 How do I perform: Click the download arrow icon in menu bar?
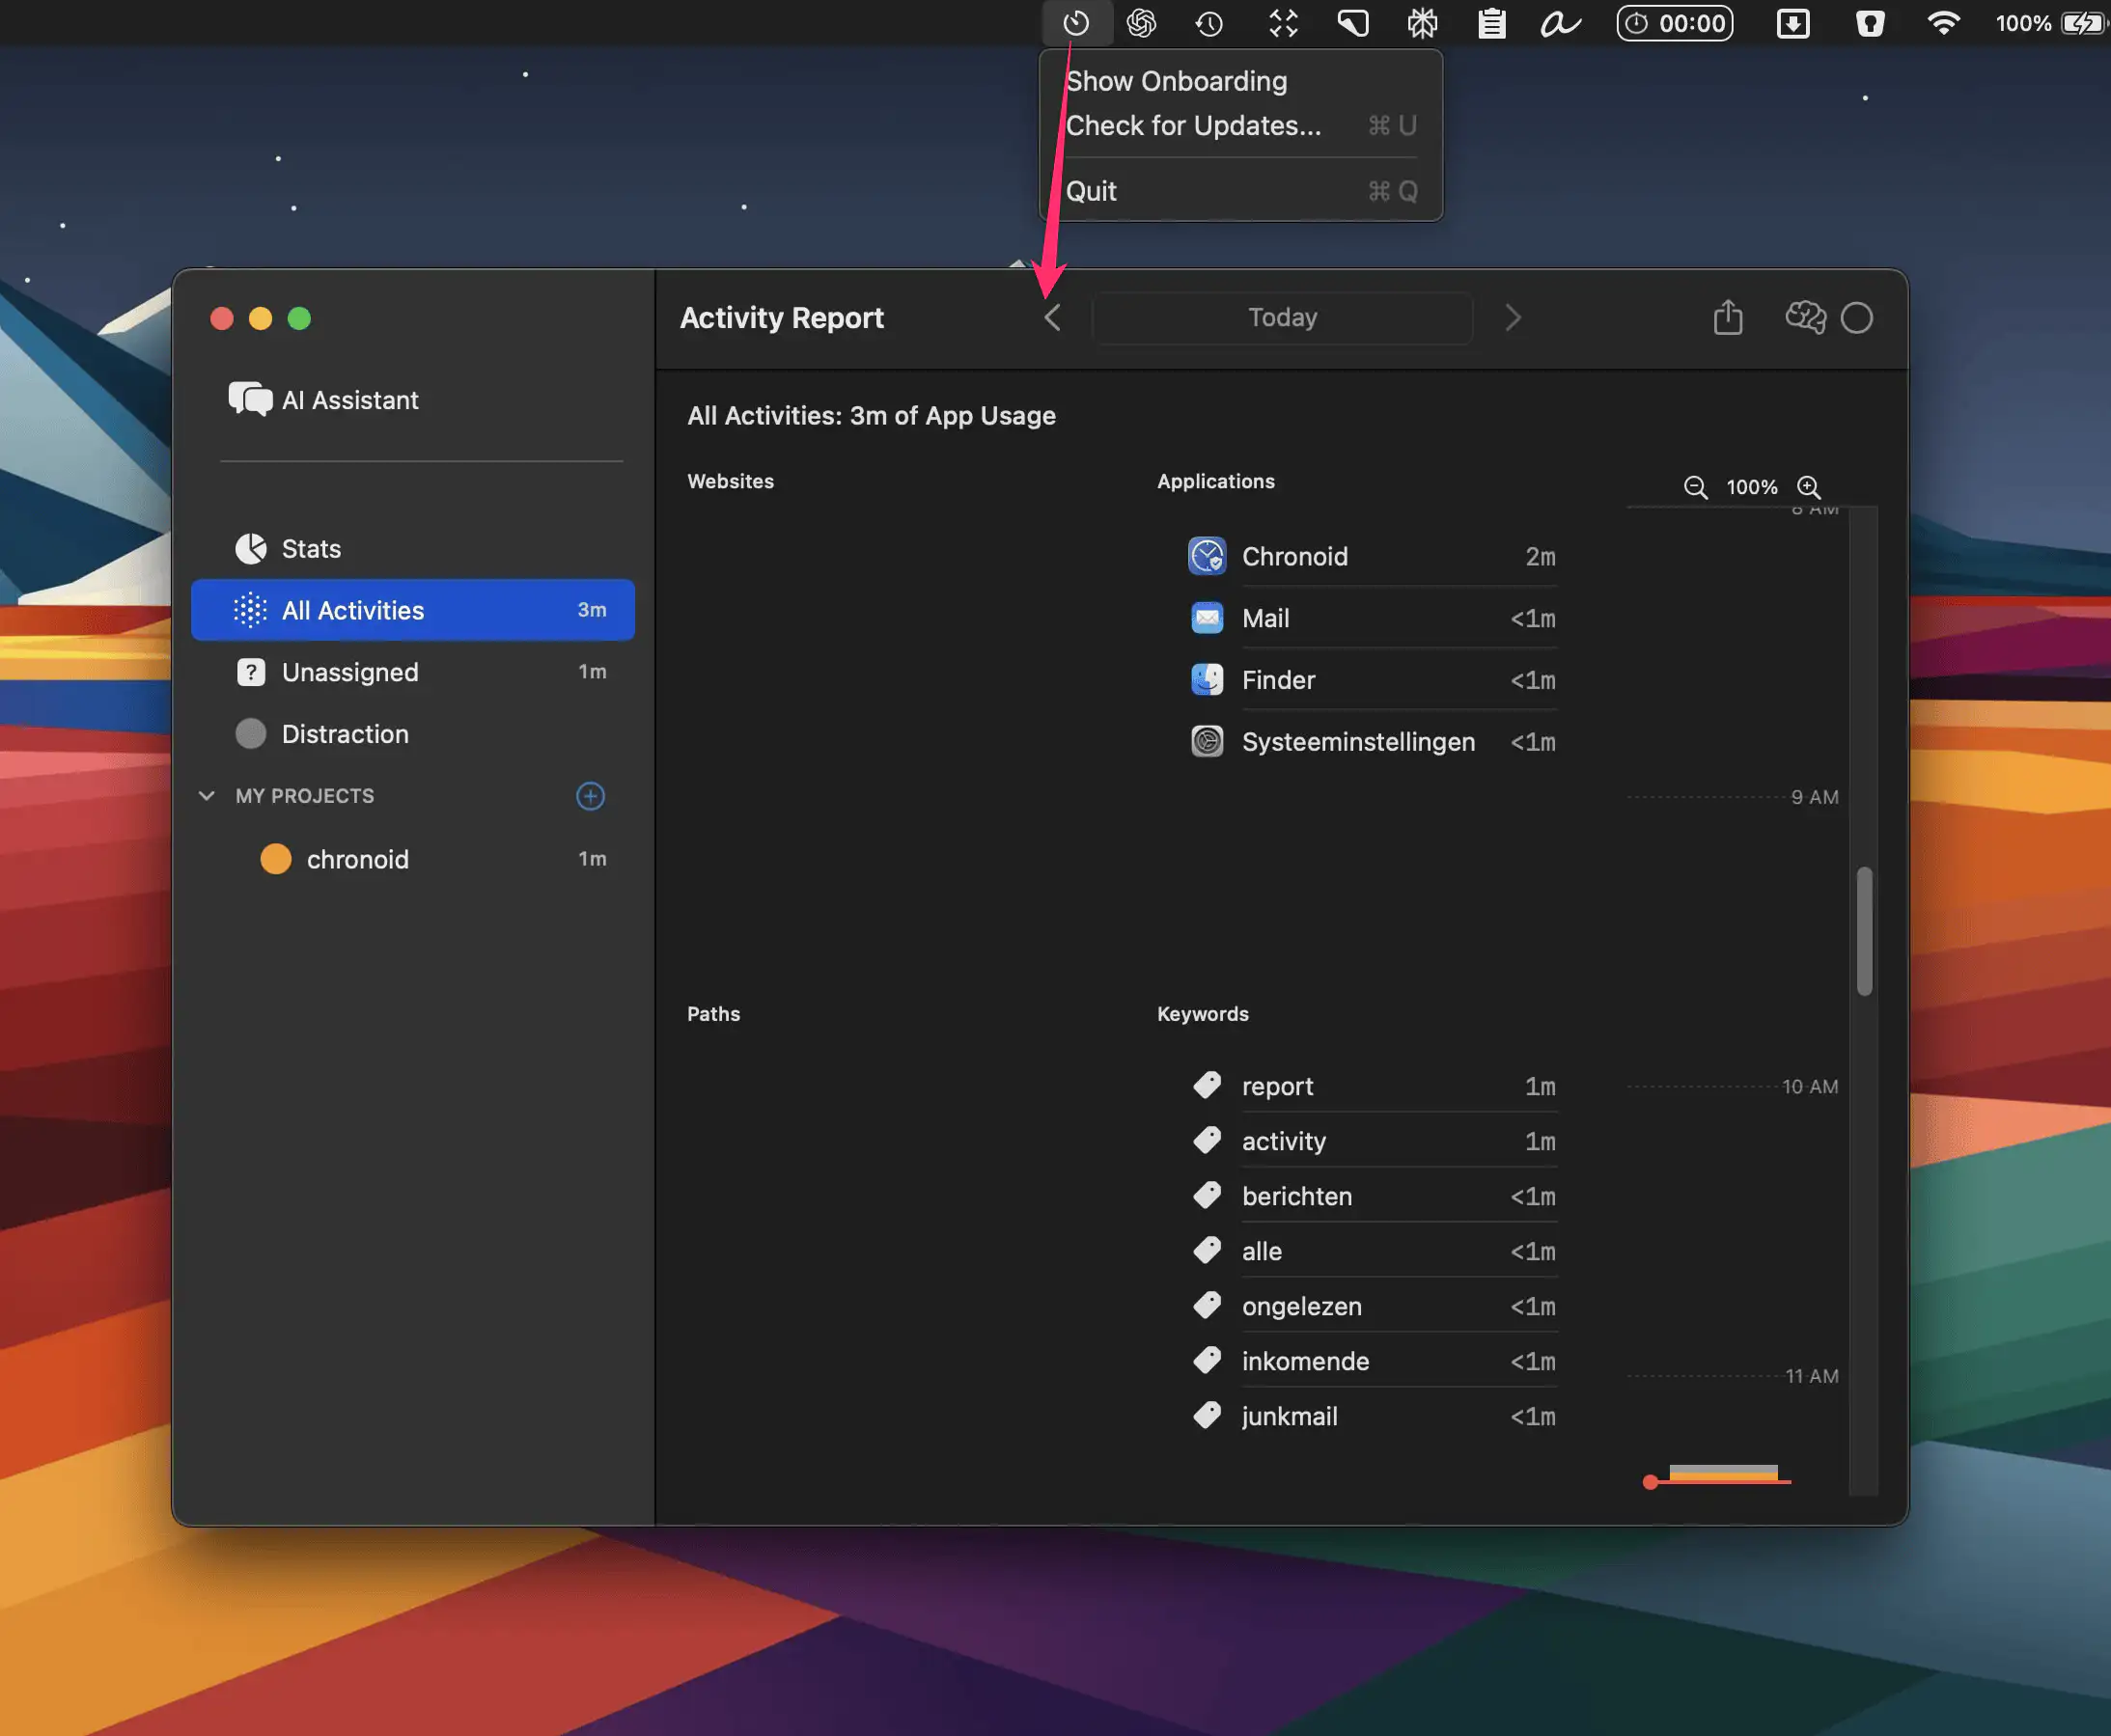pos(1792,23)
